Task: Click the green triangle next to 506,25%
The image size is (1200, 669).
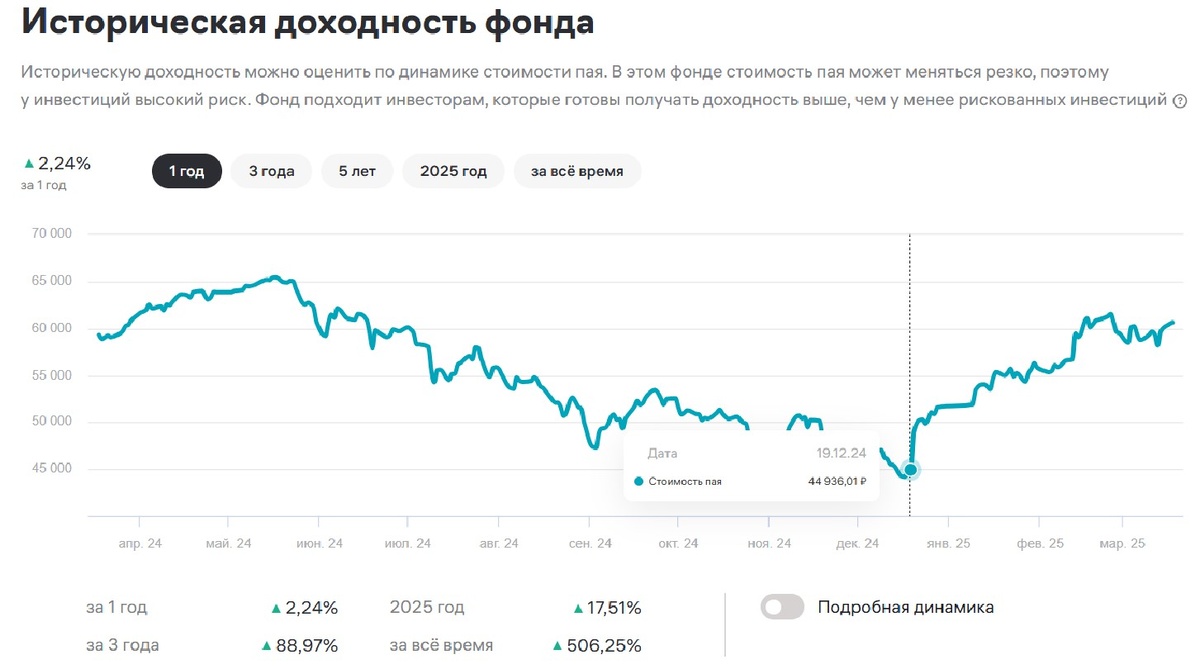Action: point(558,644)
